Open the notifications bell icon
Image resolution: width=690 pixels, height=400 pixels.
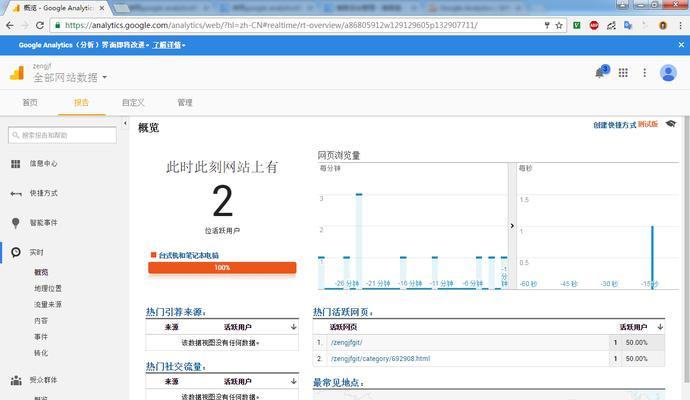pos(600,72)
